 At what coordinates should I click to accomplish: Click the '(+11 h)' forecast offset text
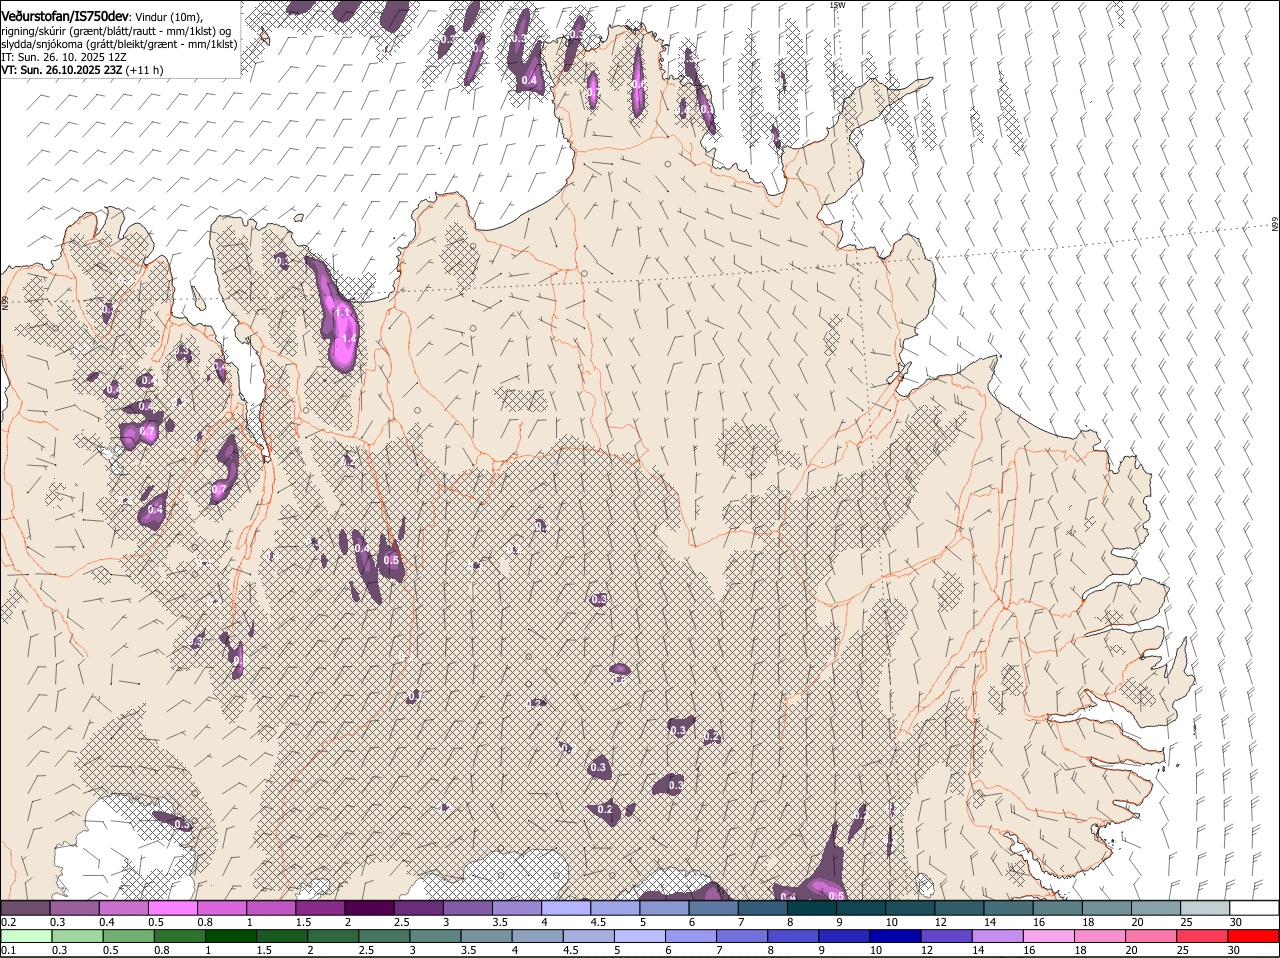(144, 70)
